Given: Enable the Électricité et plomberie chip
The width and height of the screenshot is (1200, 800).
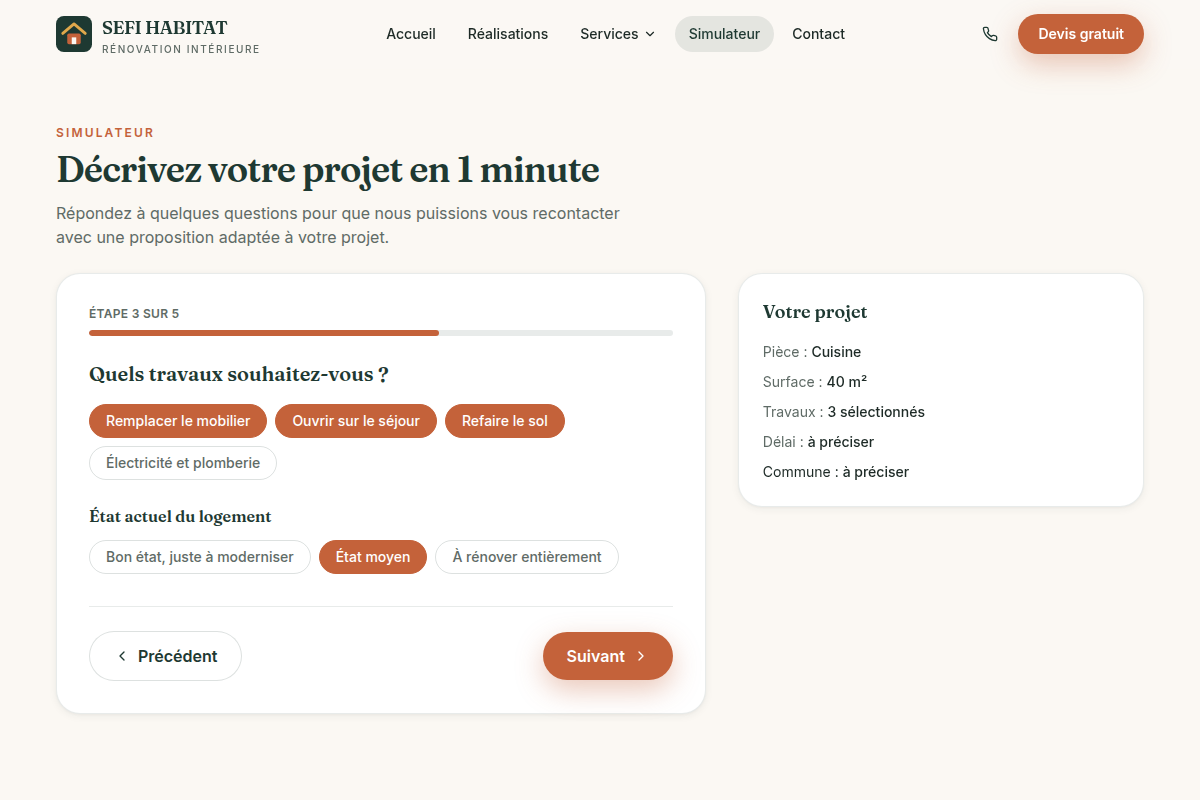Looking at the screenshot, I should 183,463.
